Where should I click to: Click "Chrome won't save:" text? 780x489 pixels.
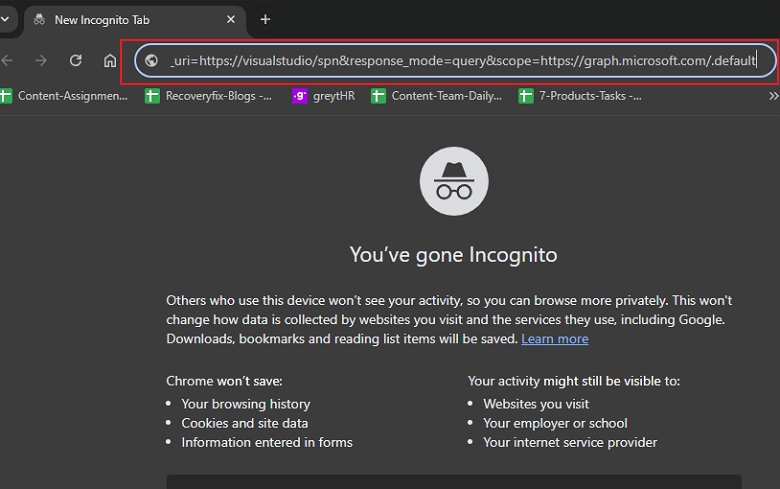coord(224,381)
